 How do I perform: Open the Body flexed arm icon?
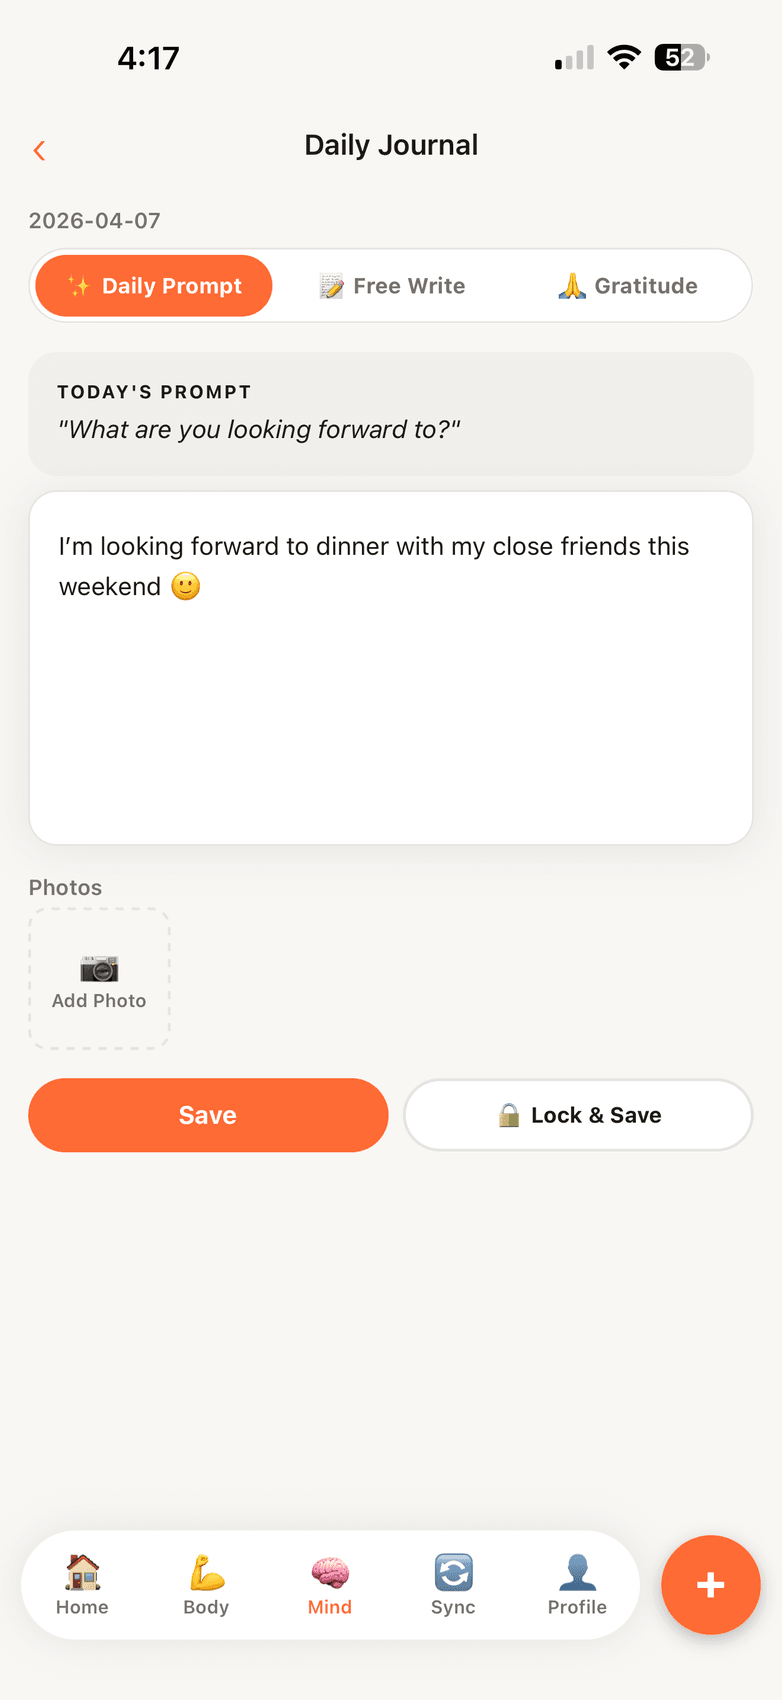[206, 1572]
